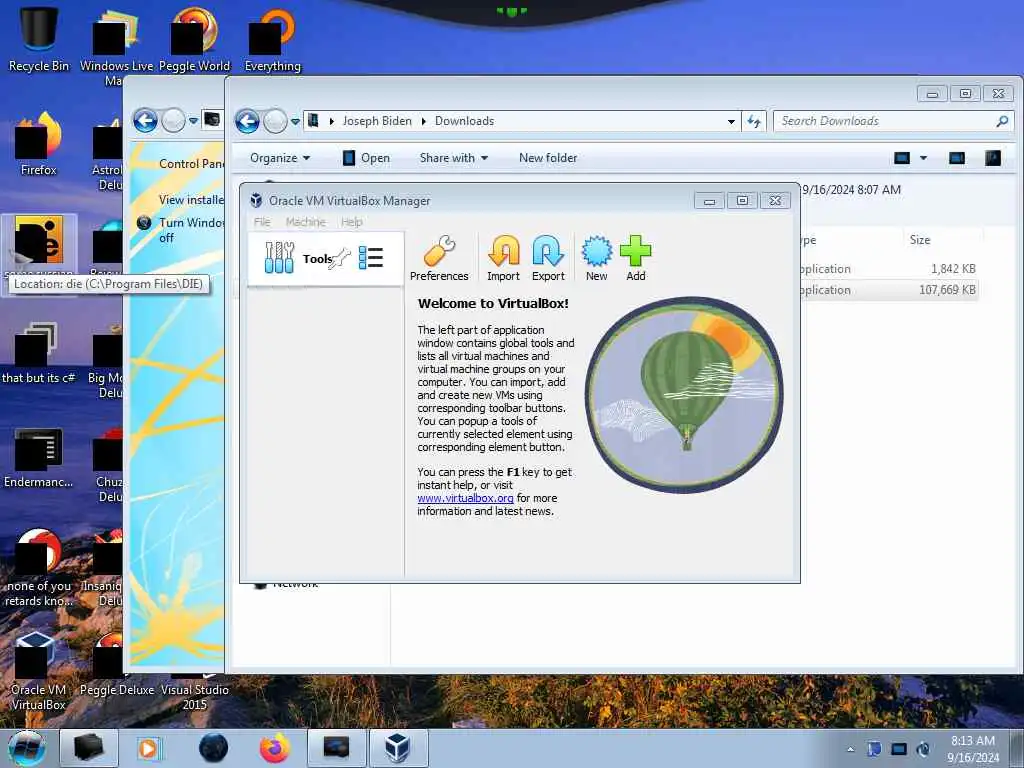Select the Recycle Bin desktop icon
Image resolution: width=1024 pixels, height=768 pixels.
click(39, 39)
